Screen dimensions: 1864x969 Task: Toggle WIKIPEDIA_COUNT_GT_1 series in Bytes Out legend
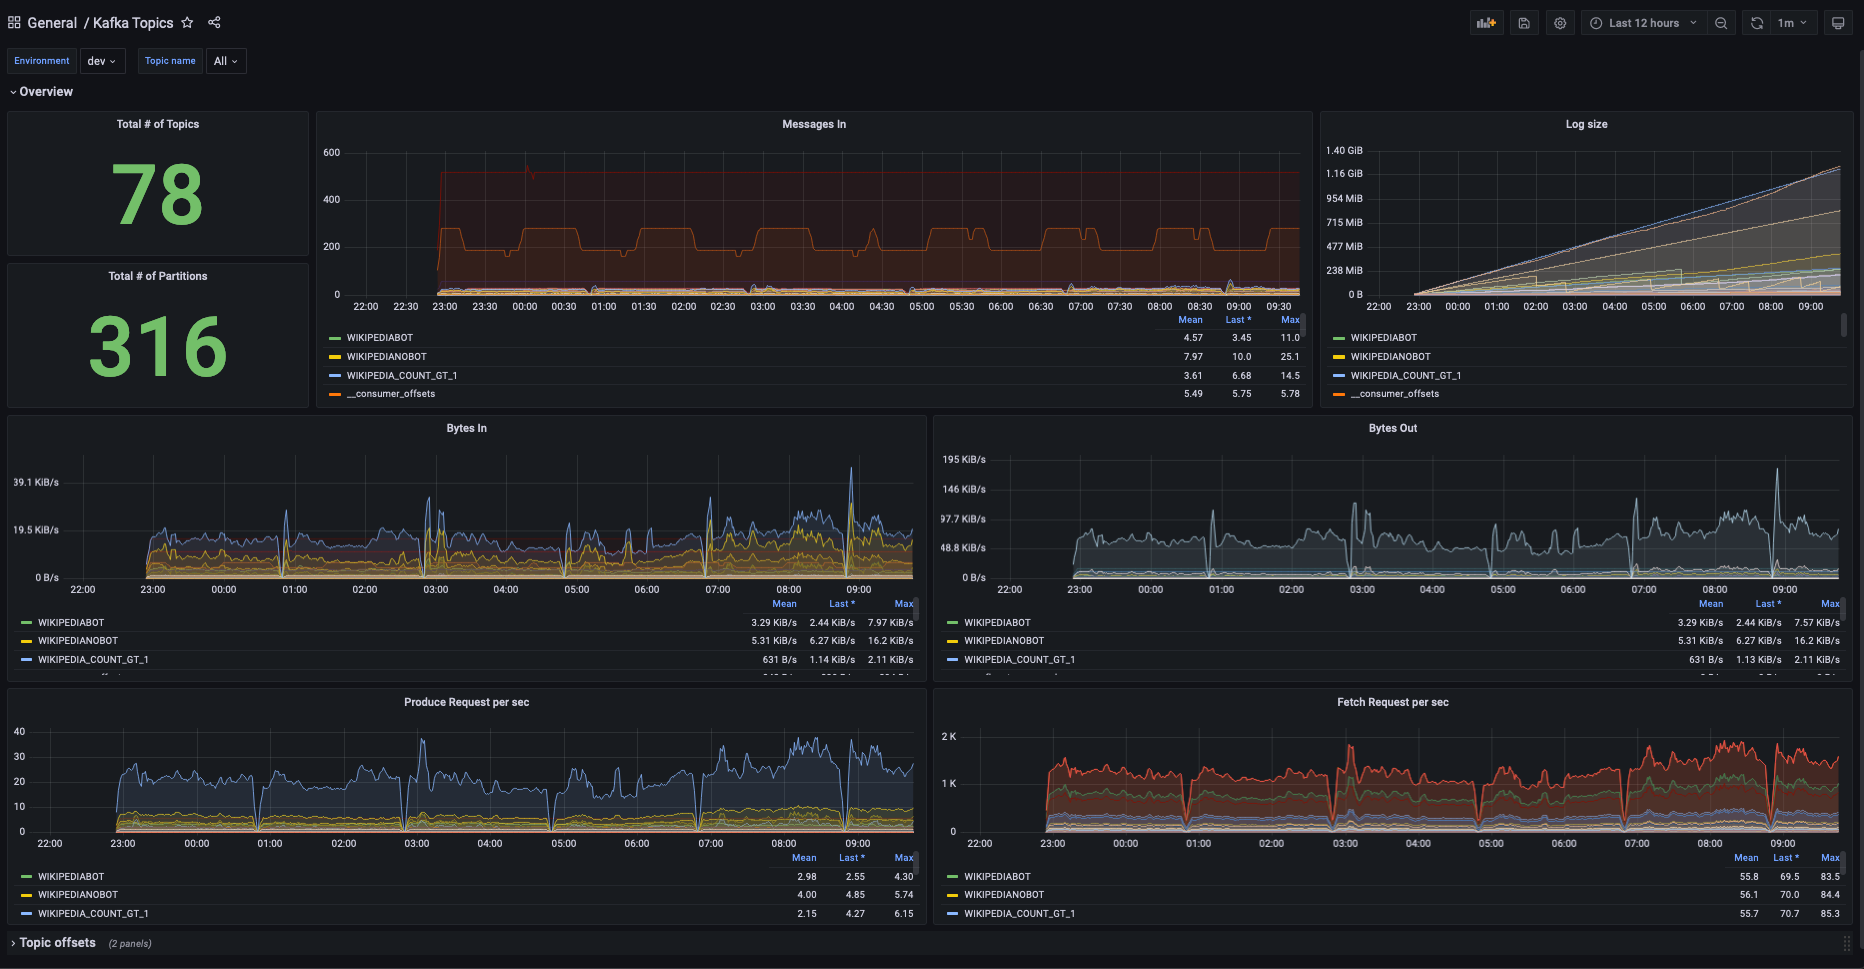coord(1020,660)
